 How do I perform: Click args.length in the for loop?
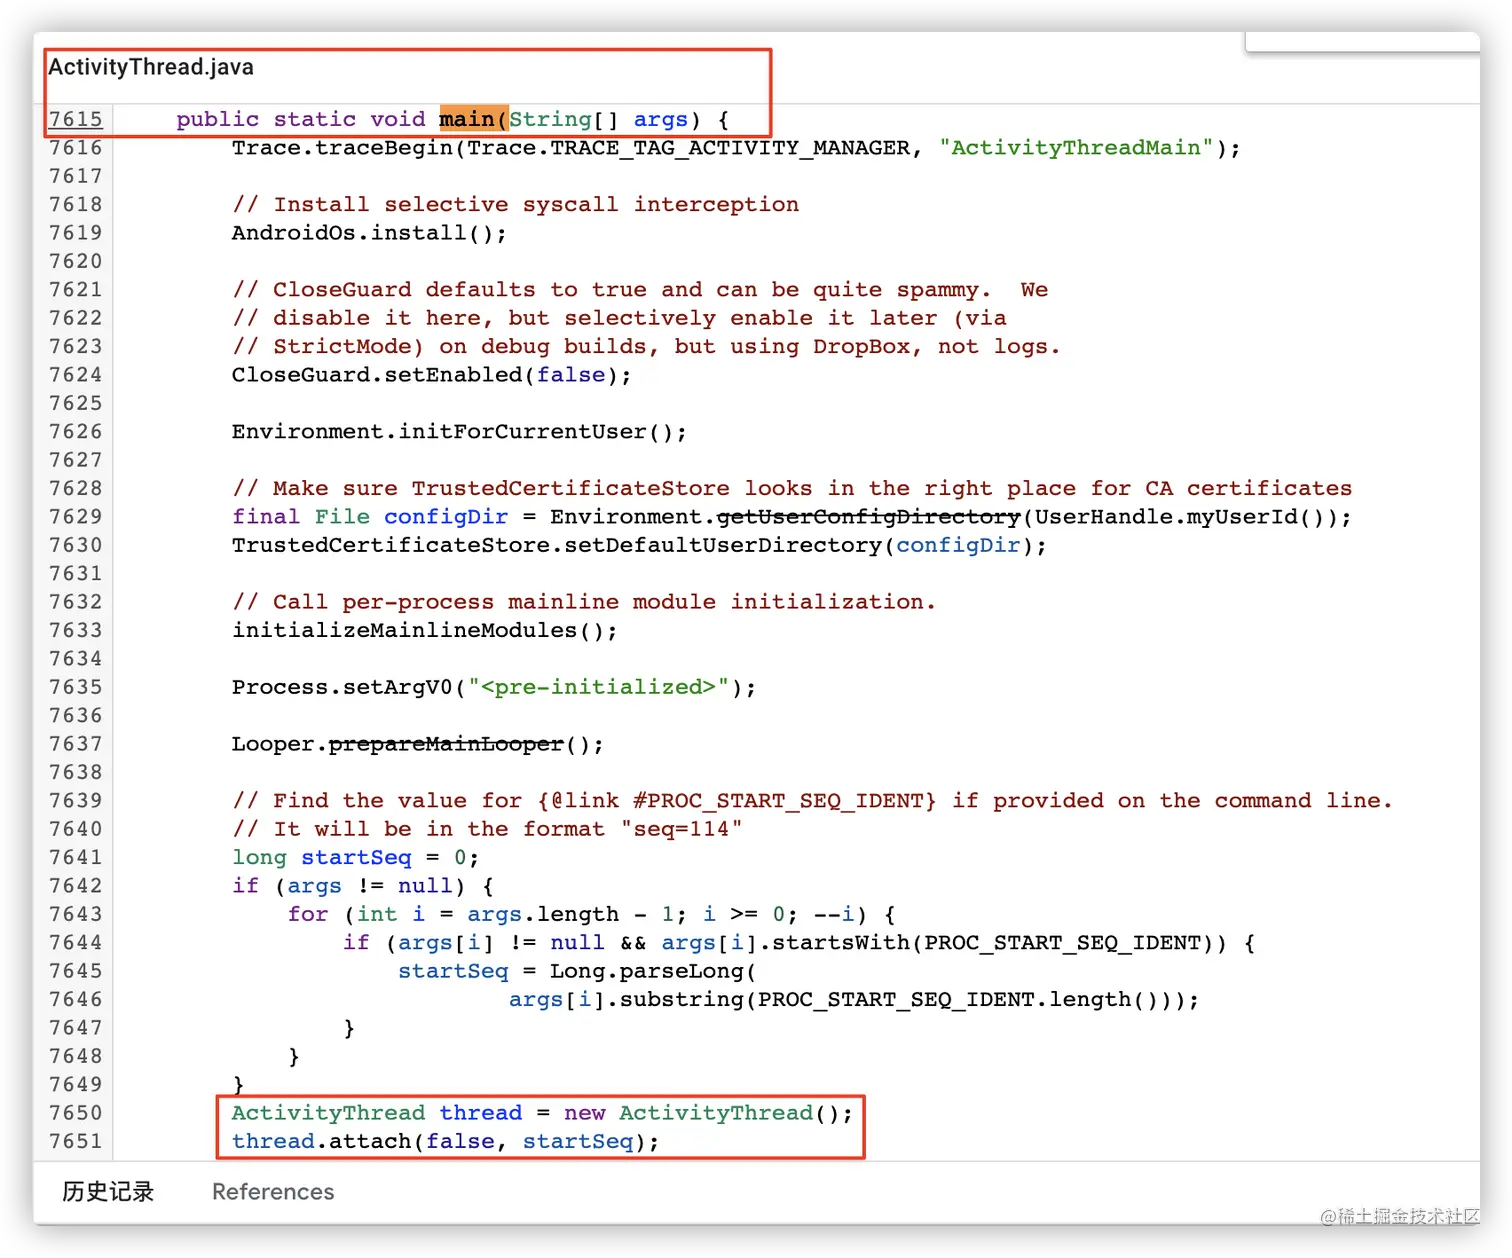[x=543, y=914]
